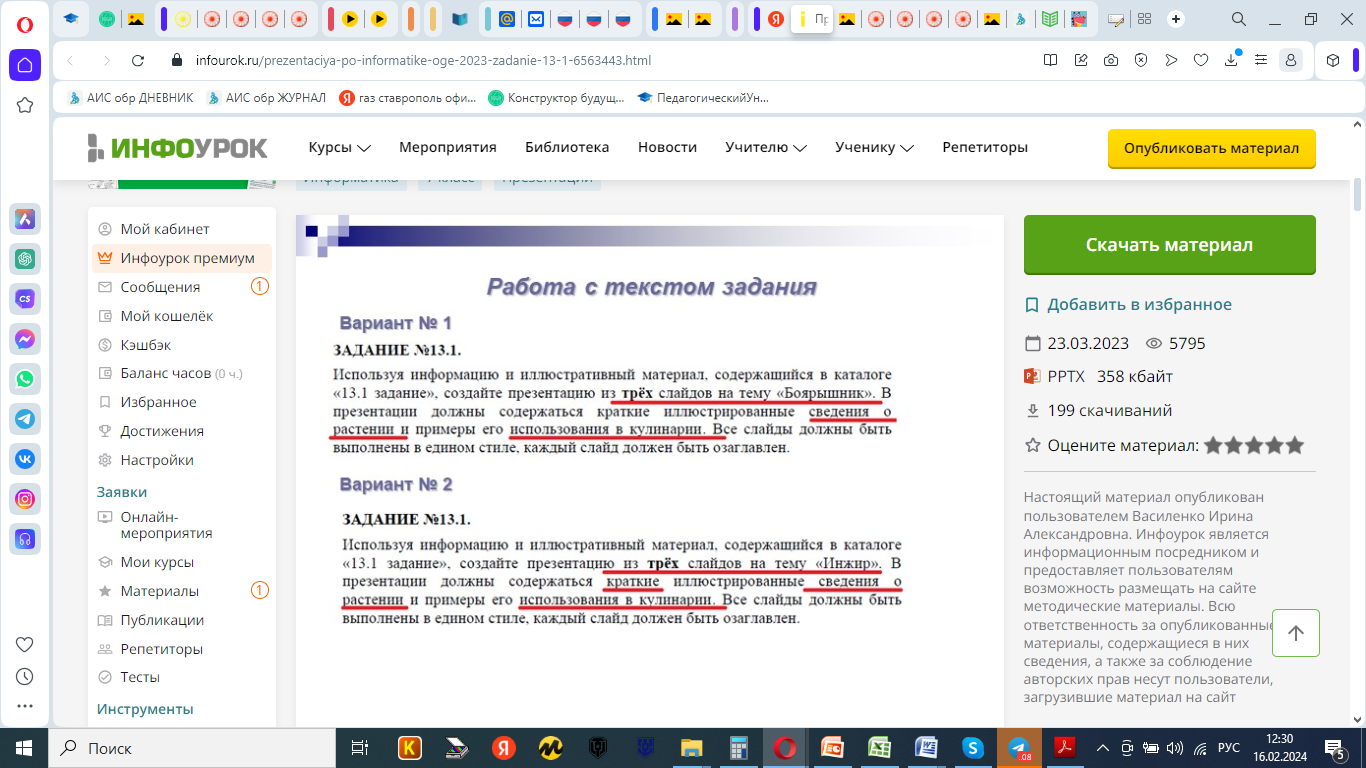Viewport: 1366px width, 768px height.
Task: Rate material with the fifth star
Action: click(x=1295, y=445)
